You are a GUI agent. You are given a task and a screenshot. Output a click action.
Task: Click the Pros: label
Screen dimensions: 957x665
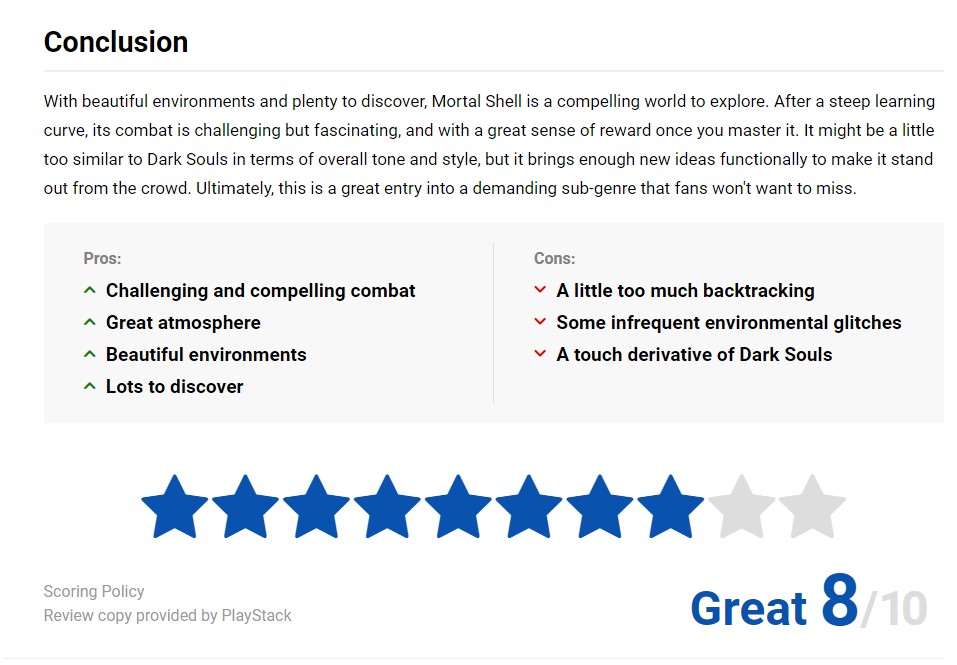click(102, 258)
